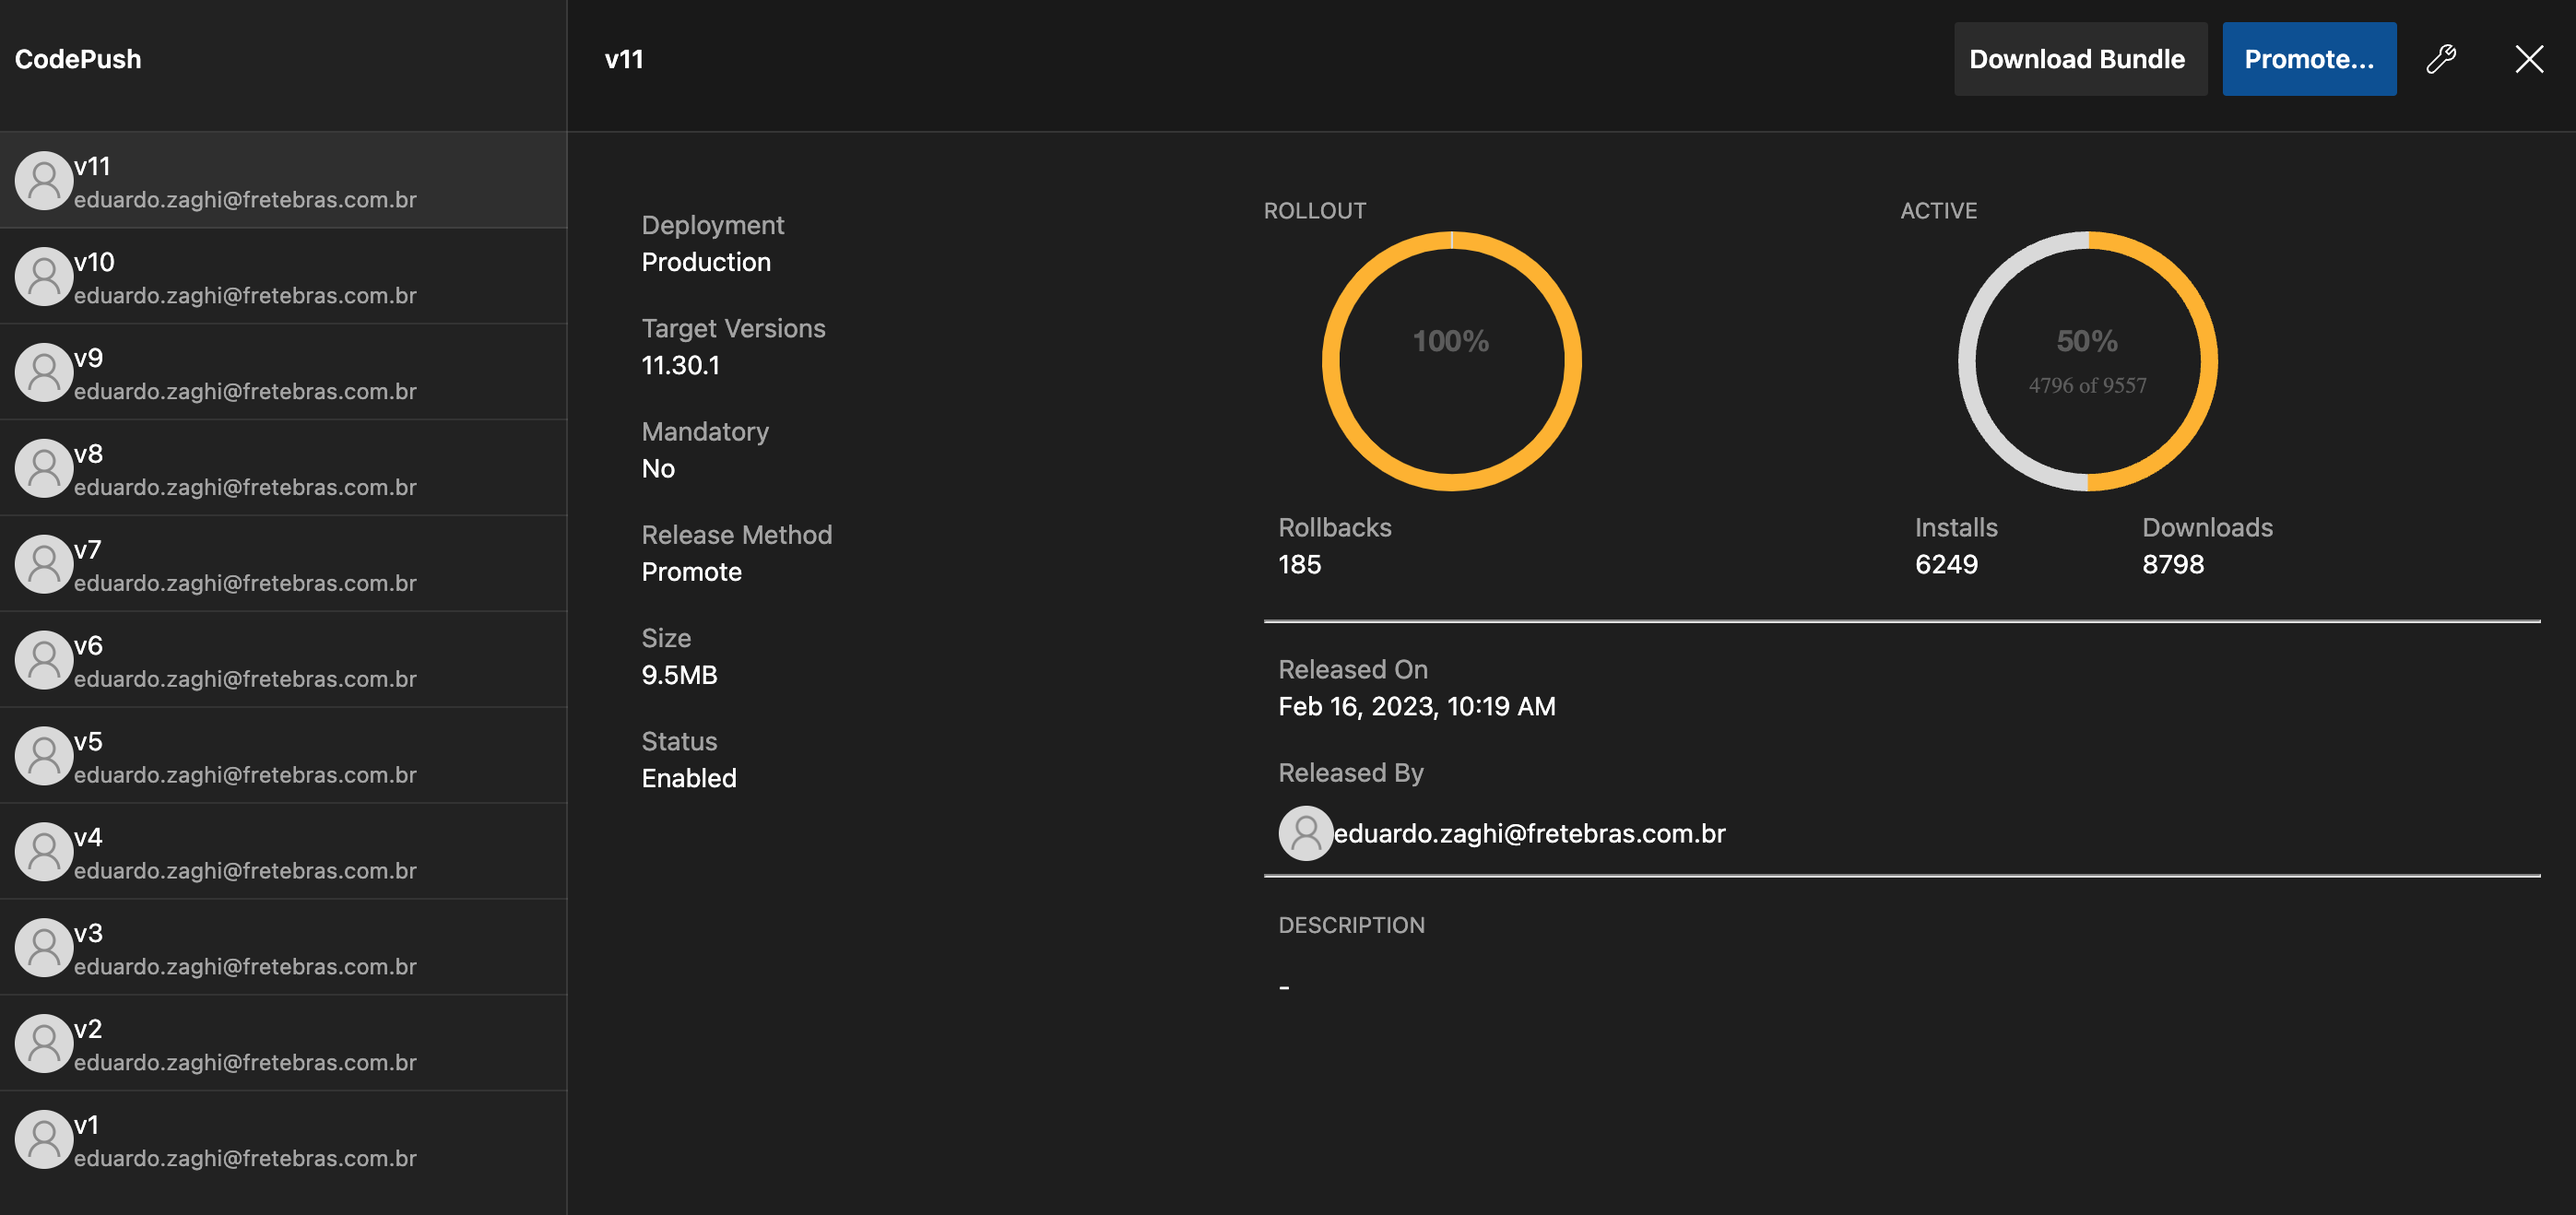Click the Rollbacks value 185
The width and height of the screenshot is (2576, 1215).
click(1300, 565)
